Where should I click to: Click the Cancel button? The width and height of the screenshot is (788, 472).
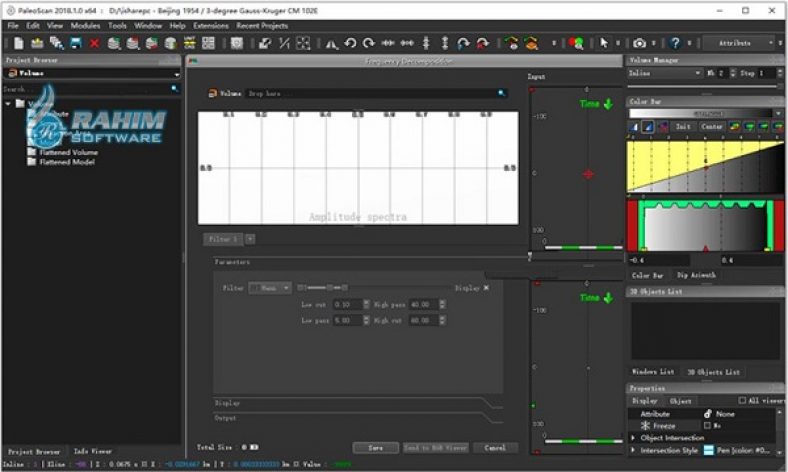click(495, 447)
